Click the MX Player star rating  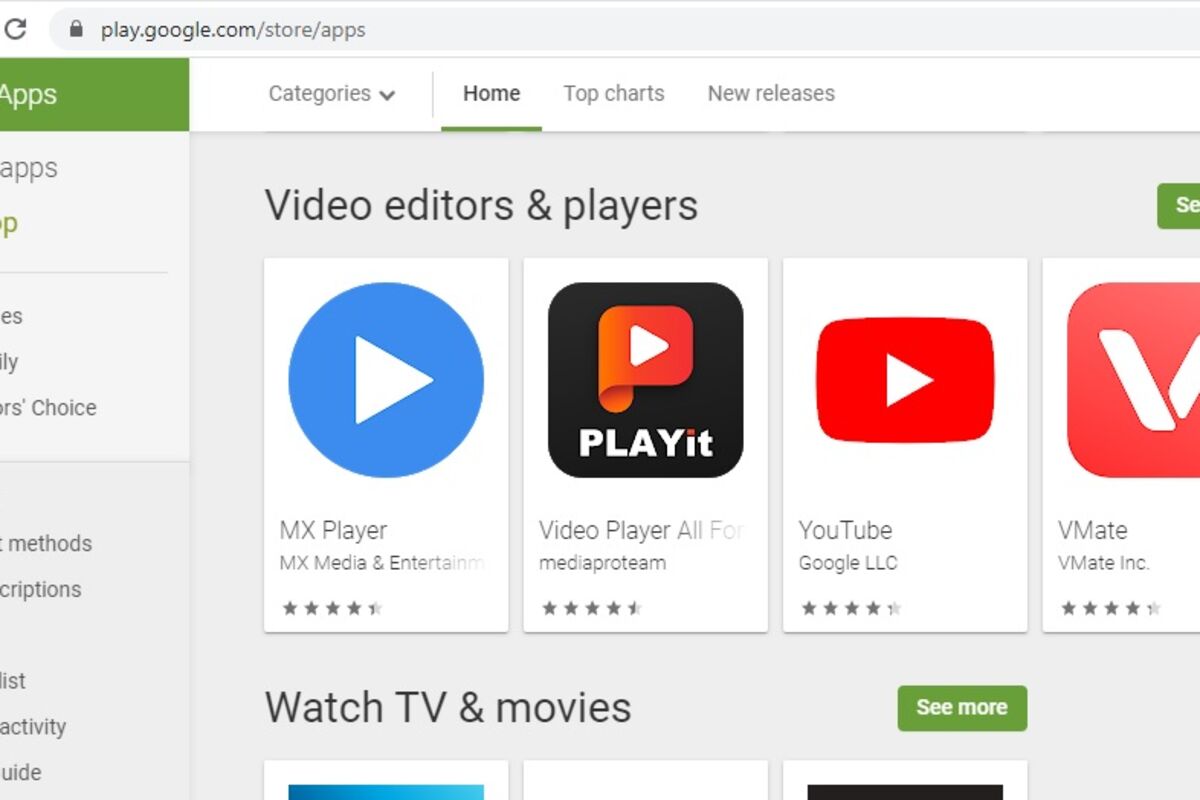pos(332,608)
